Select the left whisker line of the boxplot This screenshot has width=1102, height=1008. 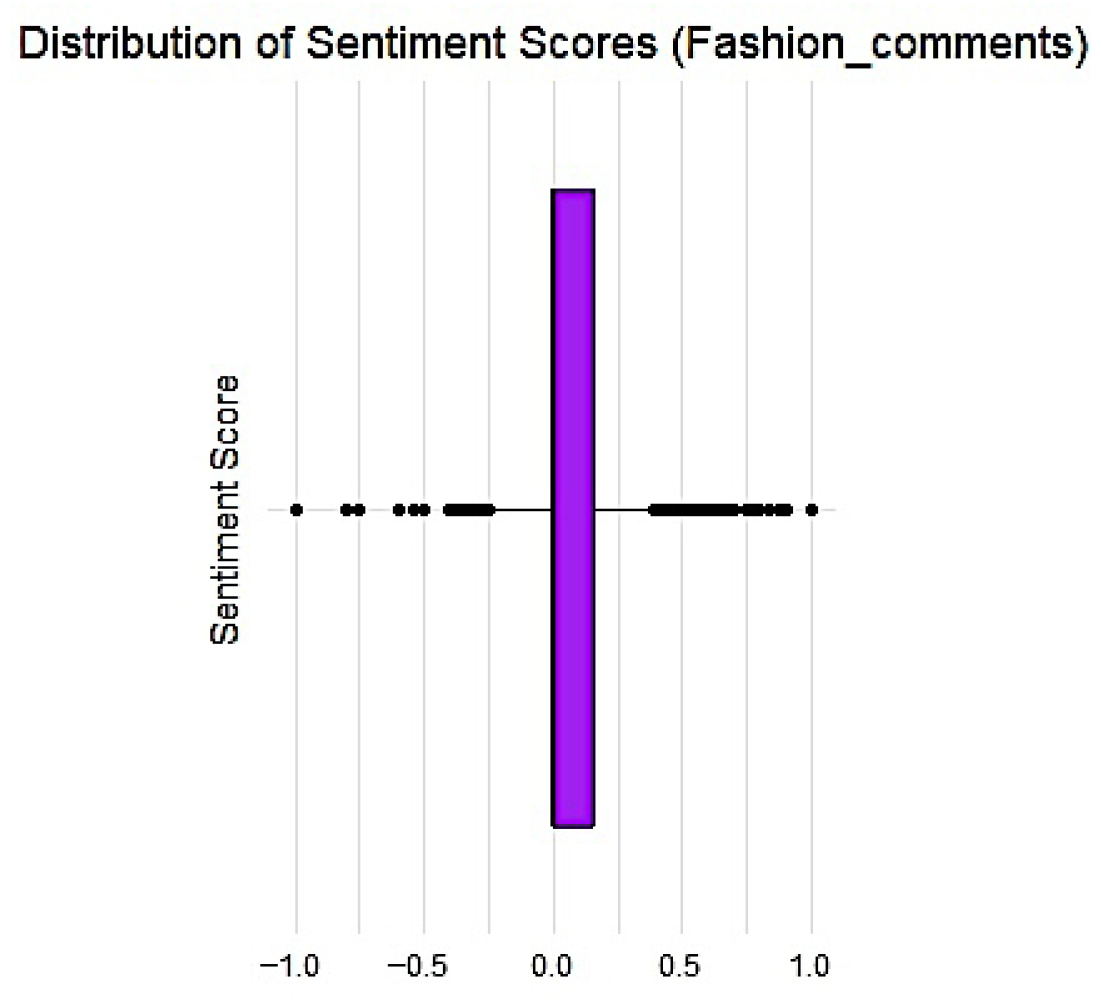pos(522,510)
